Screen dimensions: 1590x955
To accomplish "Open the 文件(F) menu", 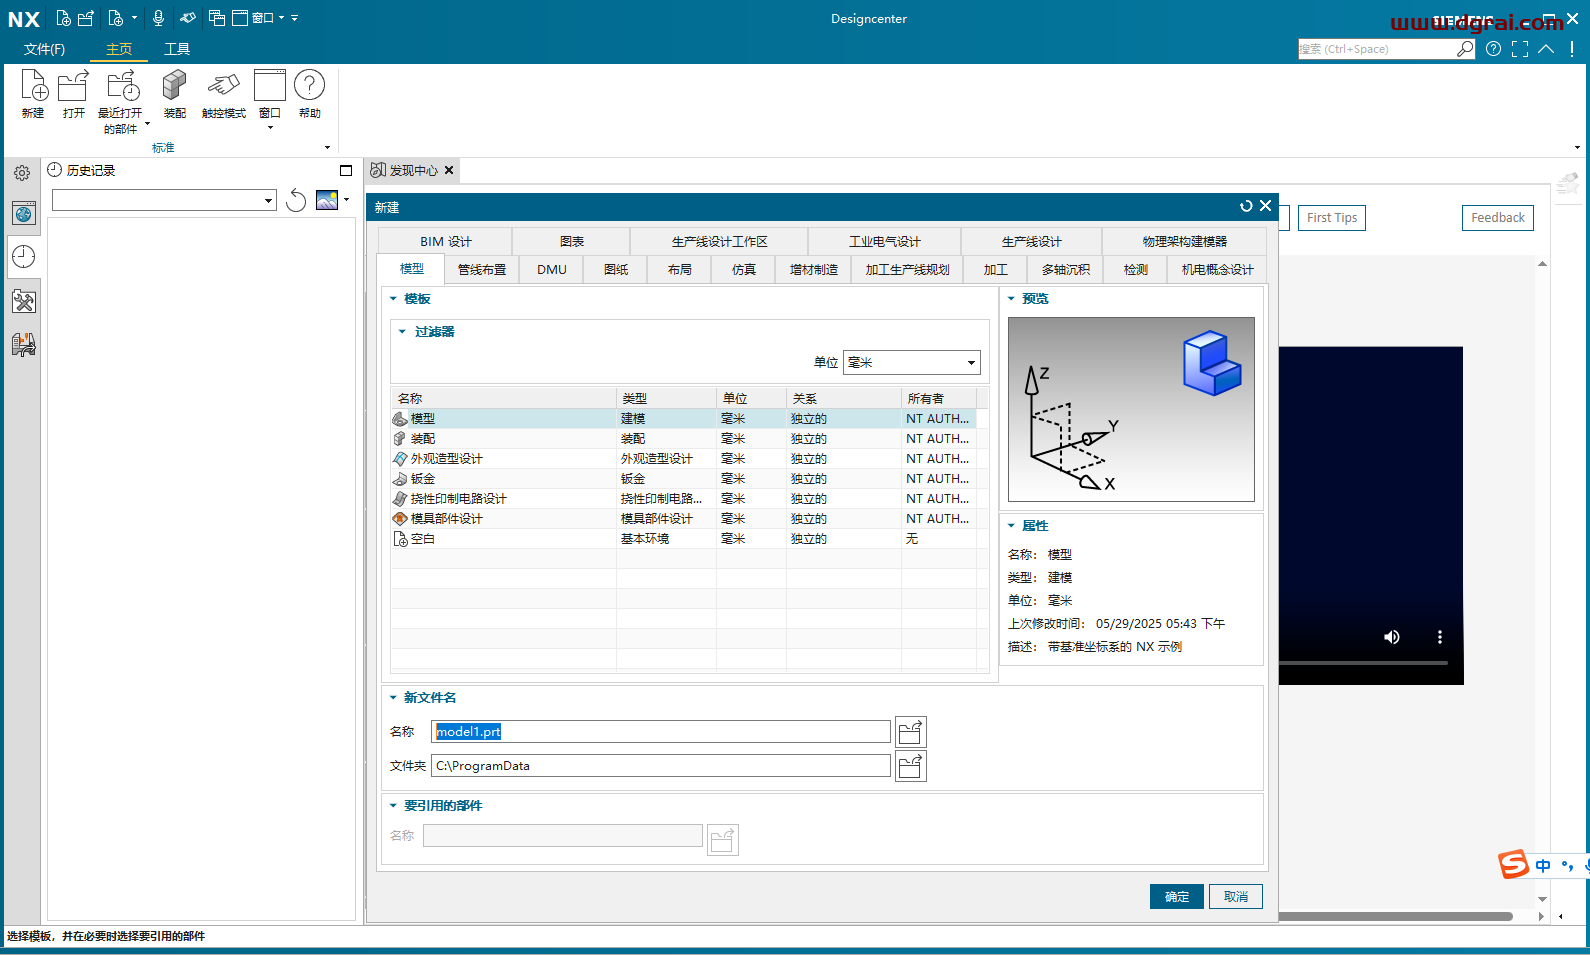I will [x=44, y=49].
